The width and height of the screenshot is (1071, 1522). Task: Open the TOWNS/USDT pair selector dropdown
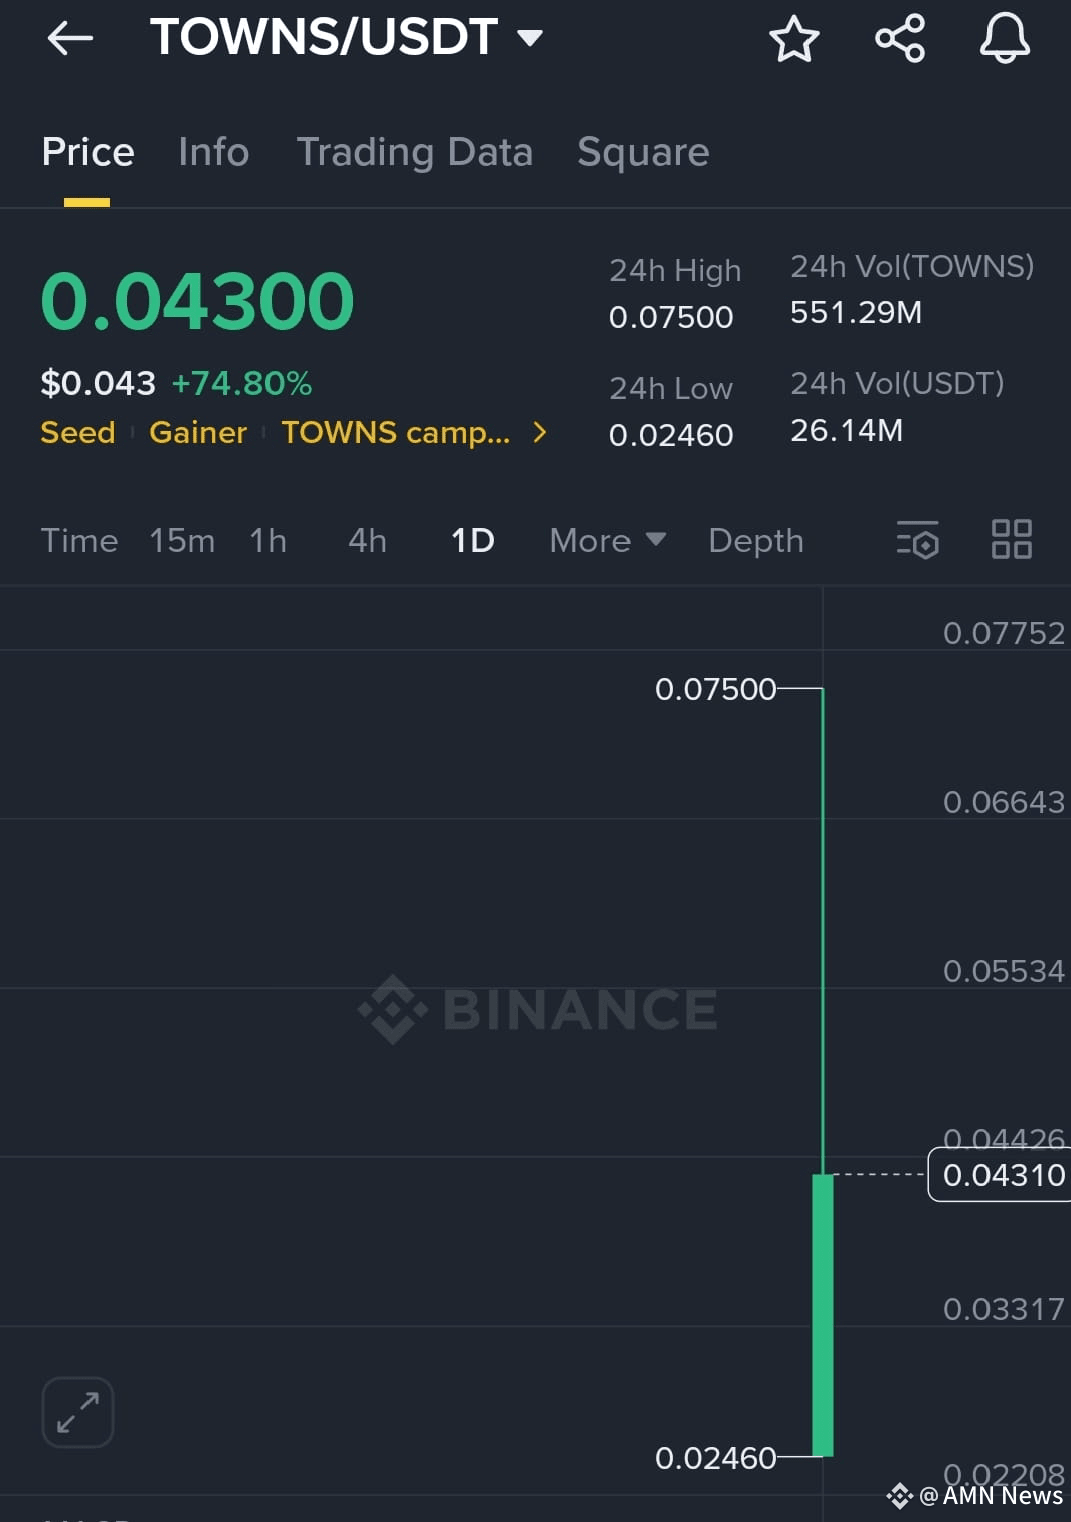[x=346, y=38]
